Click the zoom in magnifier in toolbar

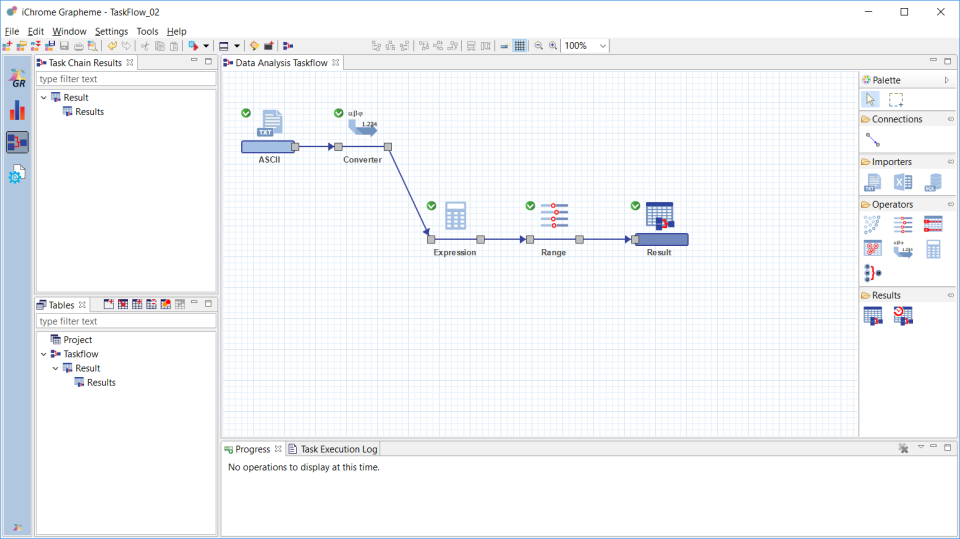553,46
